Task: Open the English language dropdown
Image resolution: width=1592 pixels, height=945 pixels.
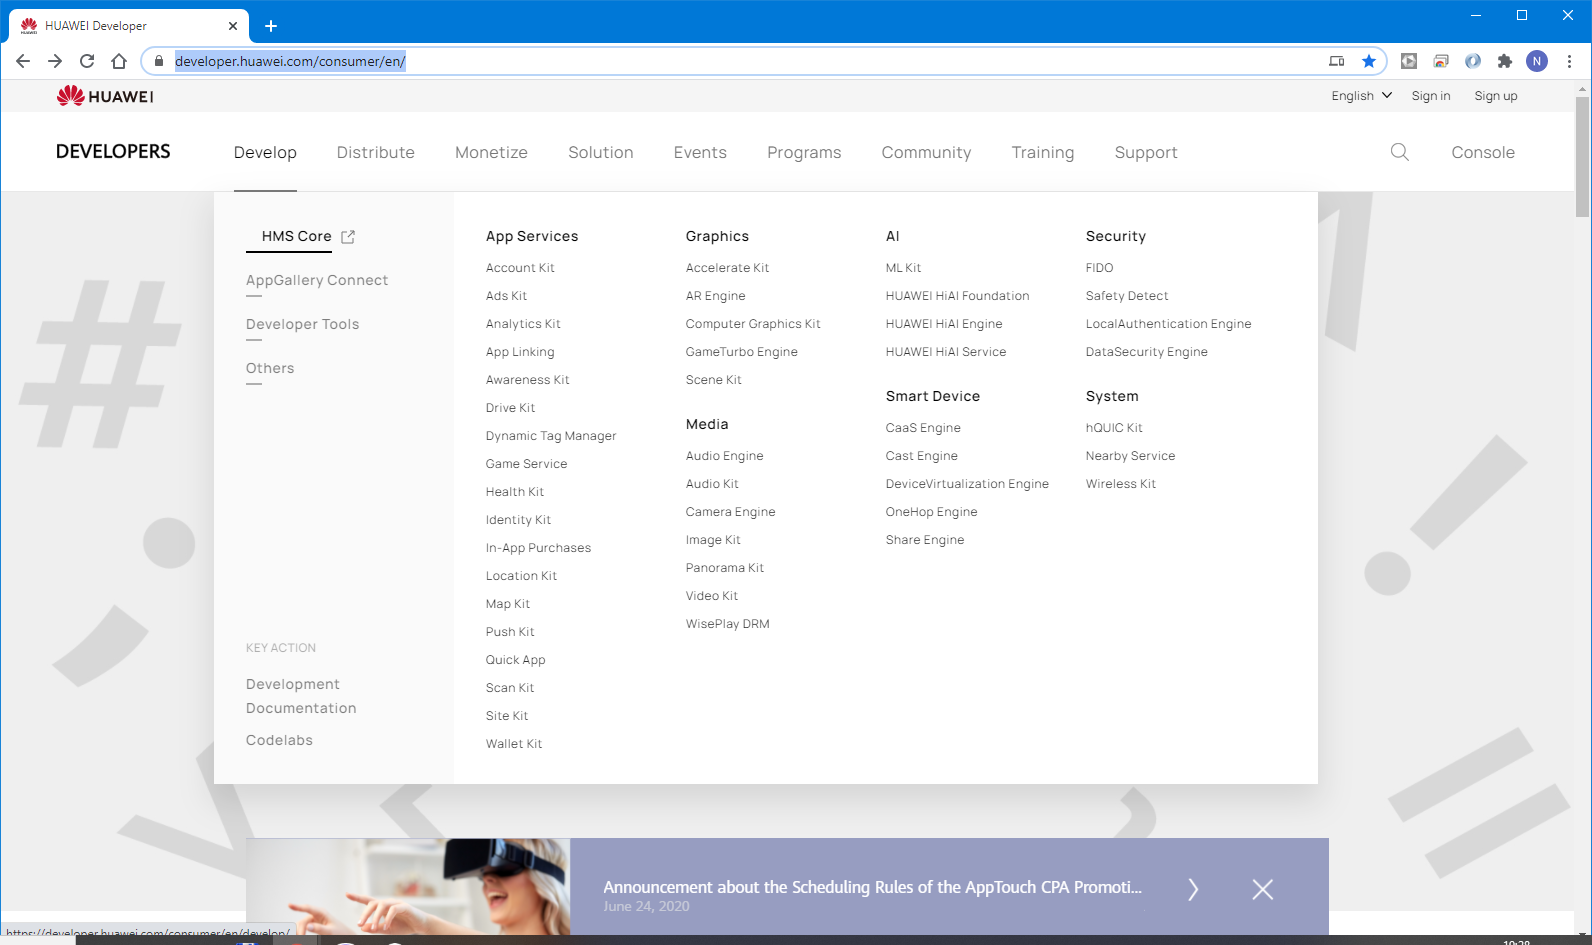Action: tap(1361, 96)
